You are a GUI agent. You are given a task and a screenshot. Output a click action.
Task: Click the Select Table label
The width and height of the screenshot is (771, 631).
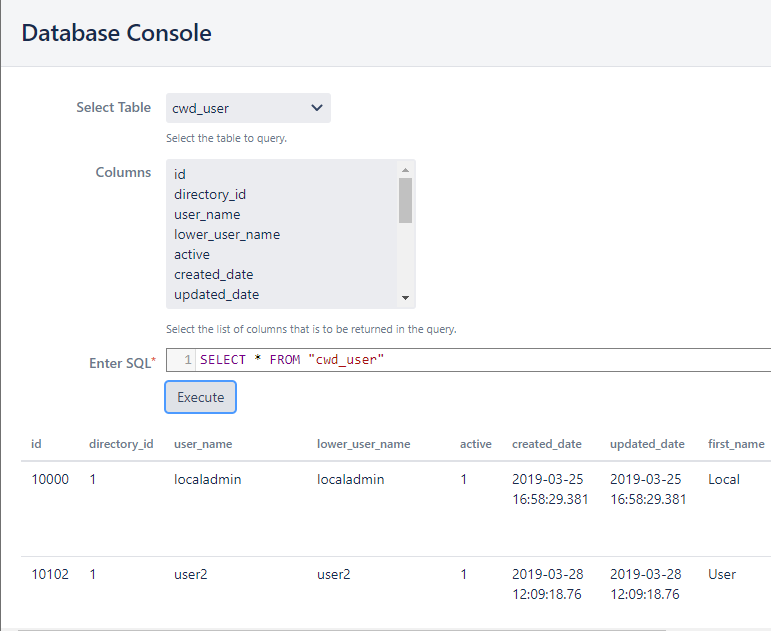[114, 107]
